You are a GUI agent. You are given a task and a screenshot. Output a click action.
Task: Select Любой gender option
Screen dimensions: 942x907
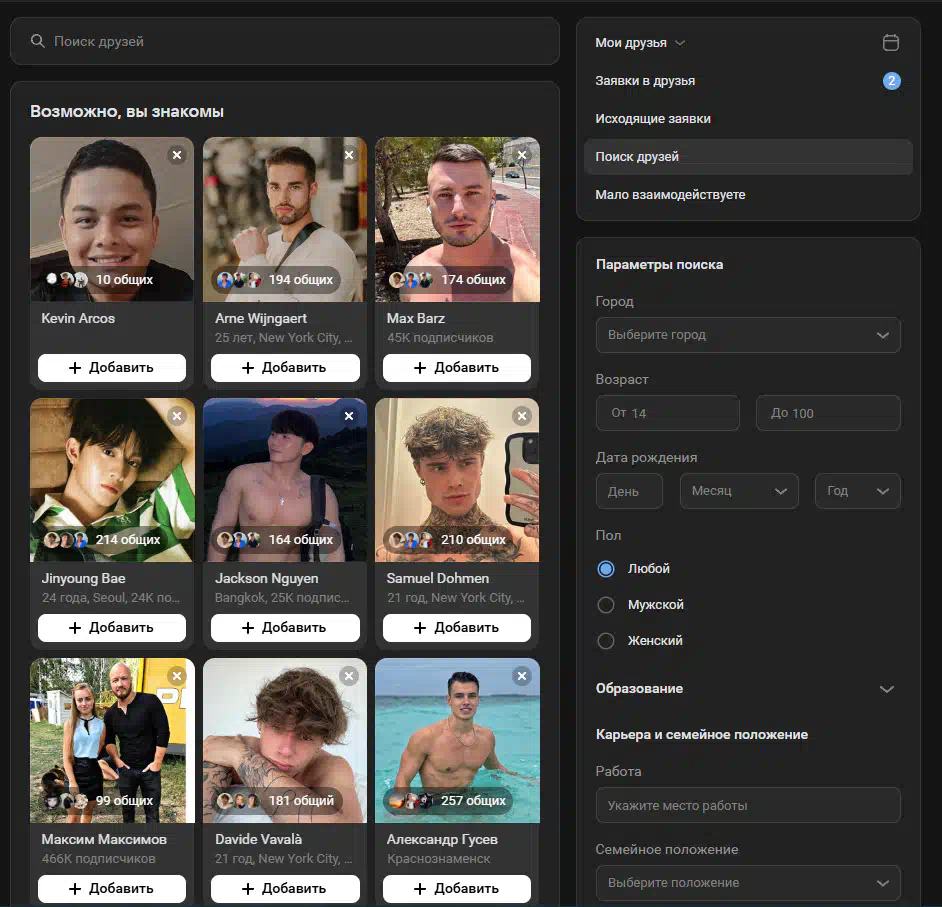click(633, 569)
